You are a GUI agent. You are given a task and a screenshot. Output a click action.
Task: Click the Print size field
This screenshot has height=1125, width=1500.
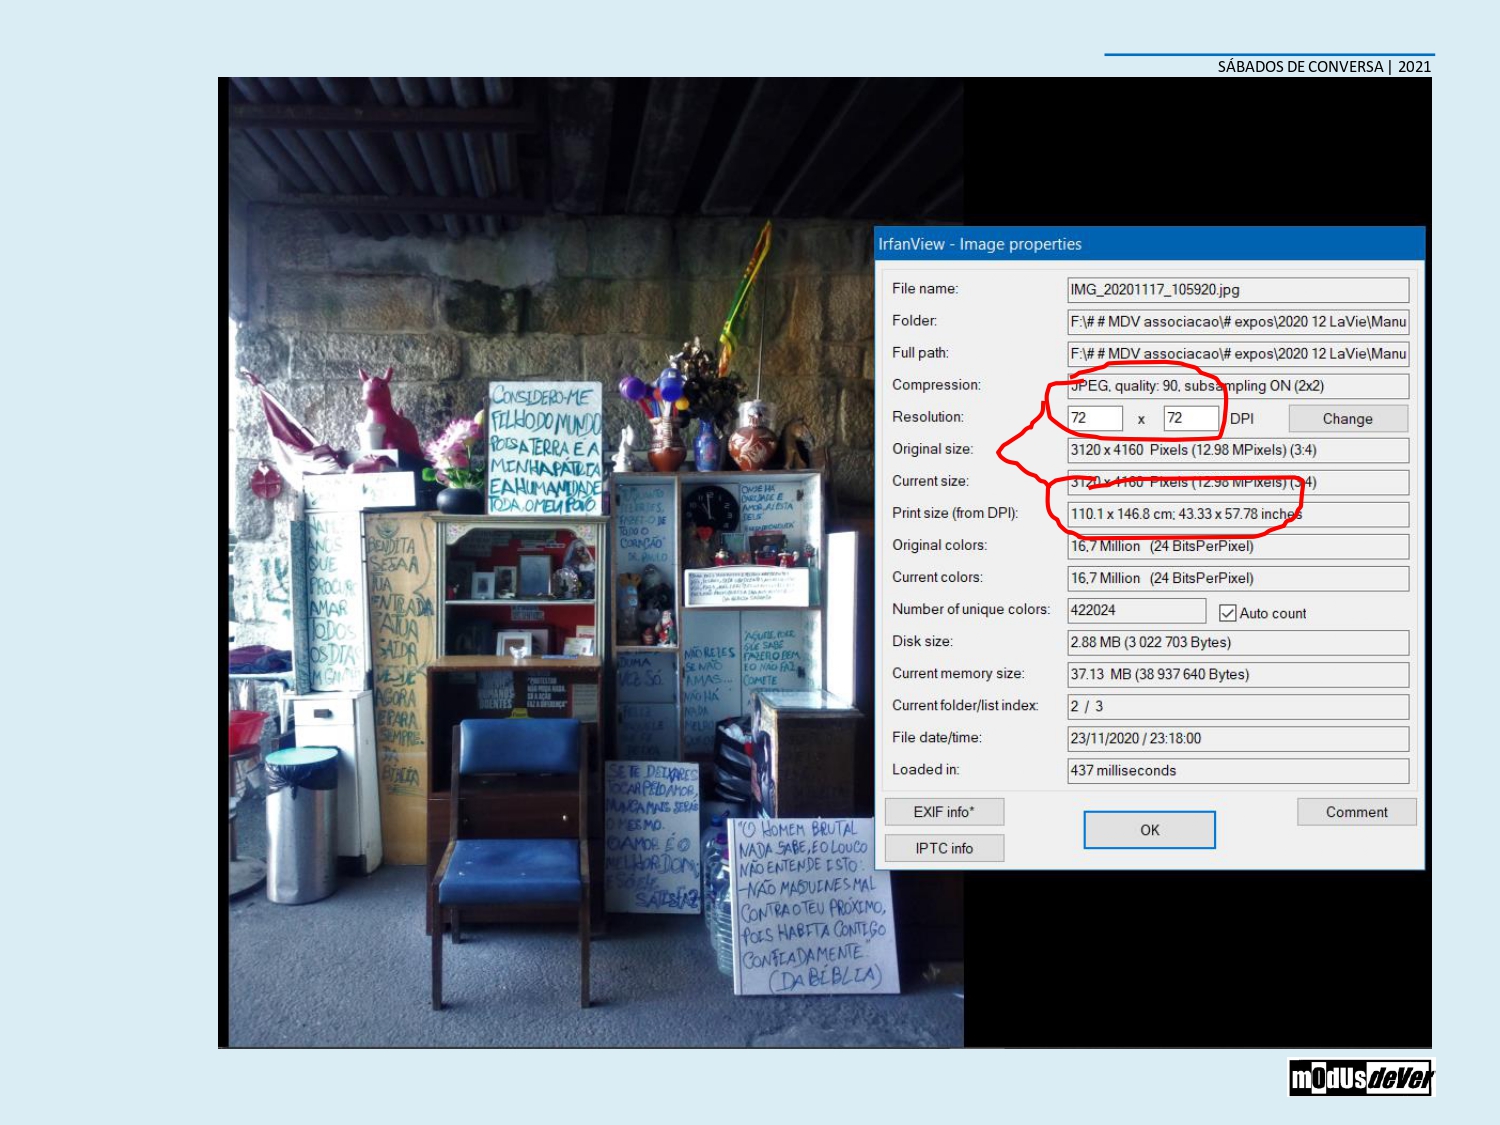tap(1237, 514)
